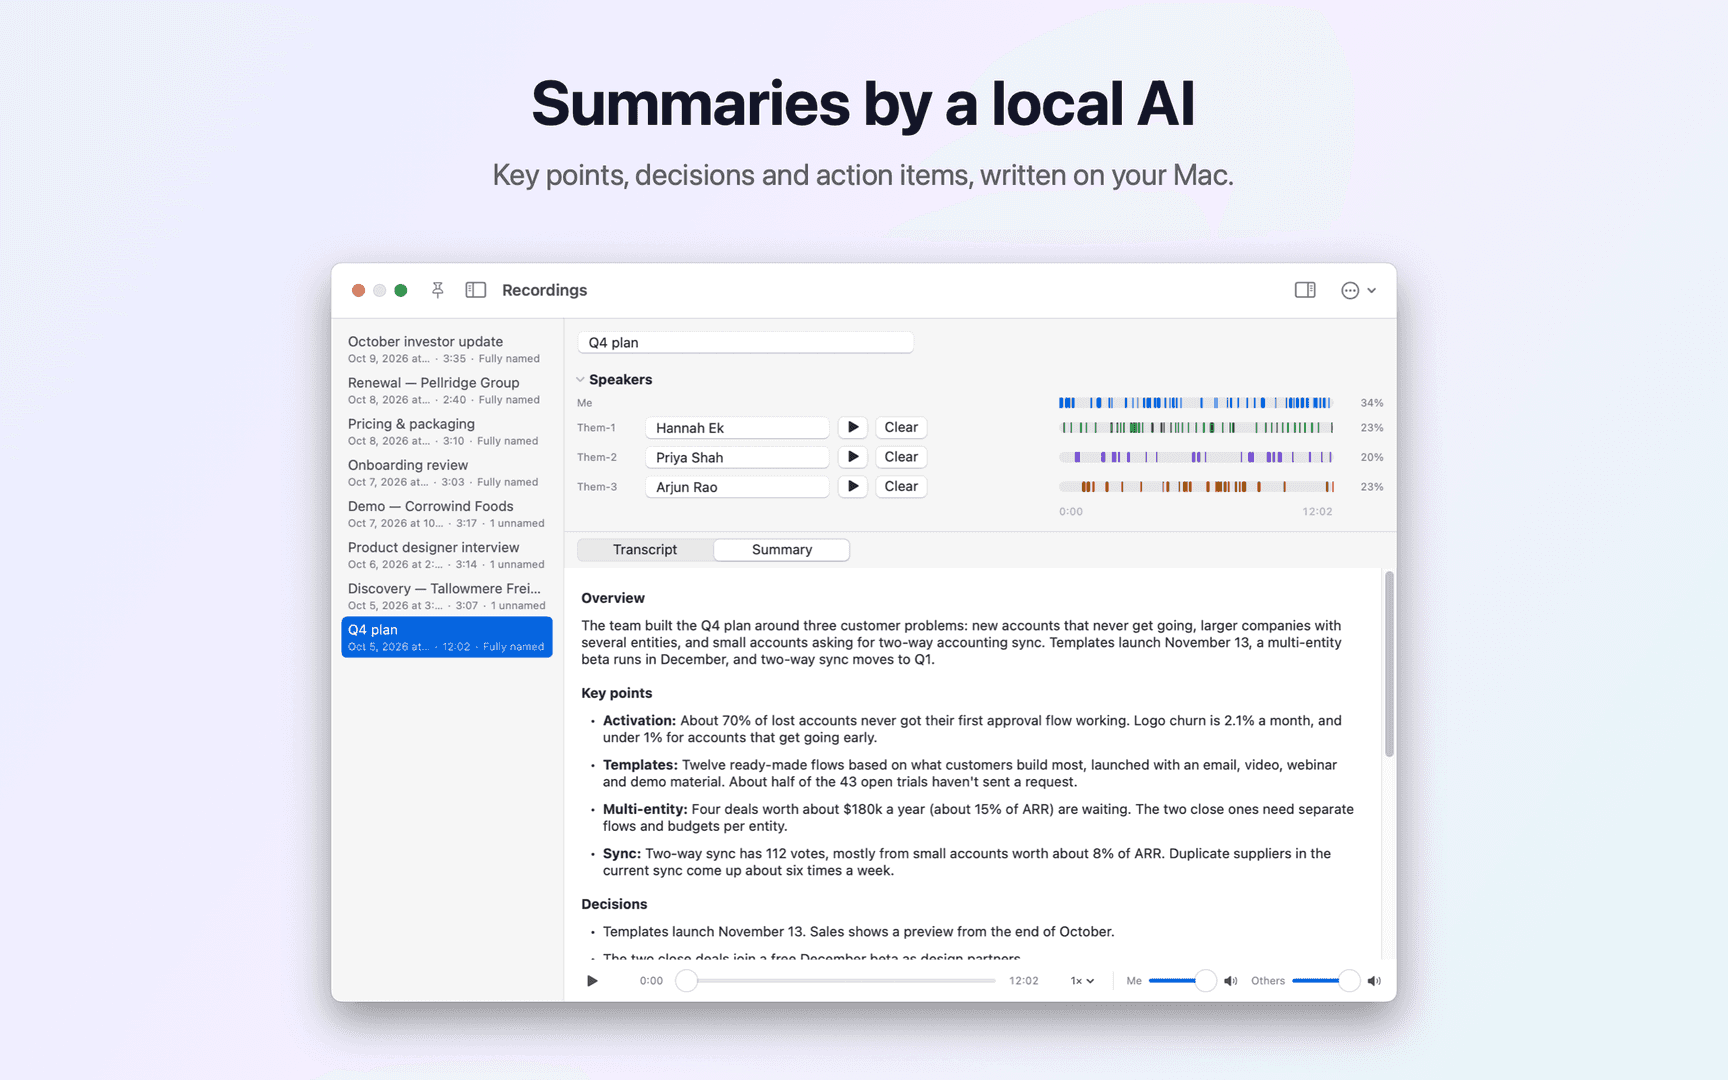Click the playback position scrubber knob
Image resolution: width=1728 pixels, height=1080 pixels.
point(686,981)
